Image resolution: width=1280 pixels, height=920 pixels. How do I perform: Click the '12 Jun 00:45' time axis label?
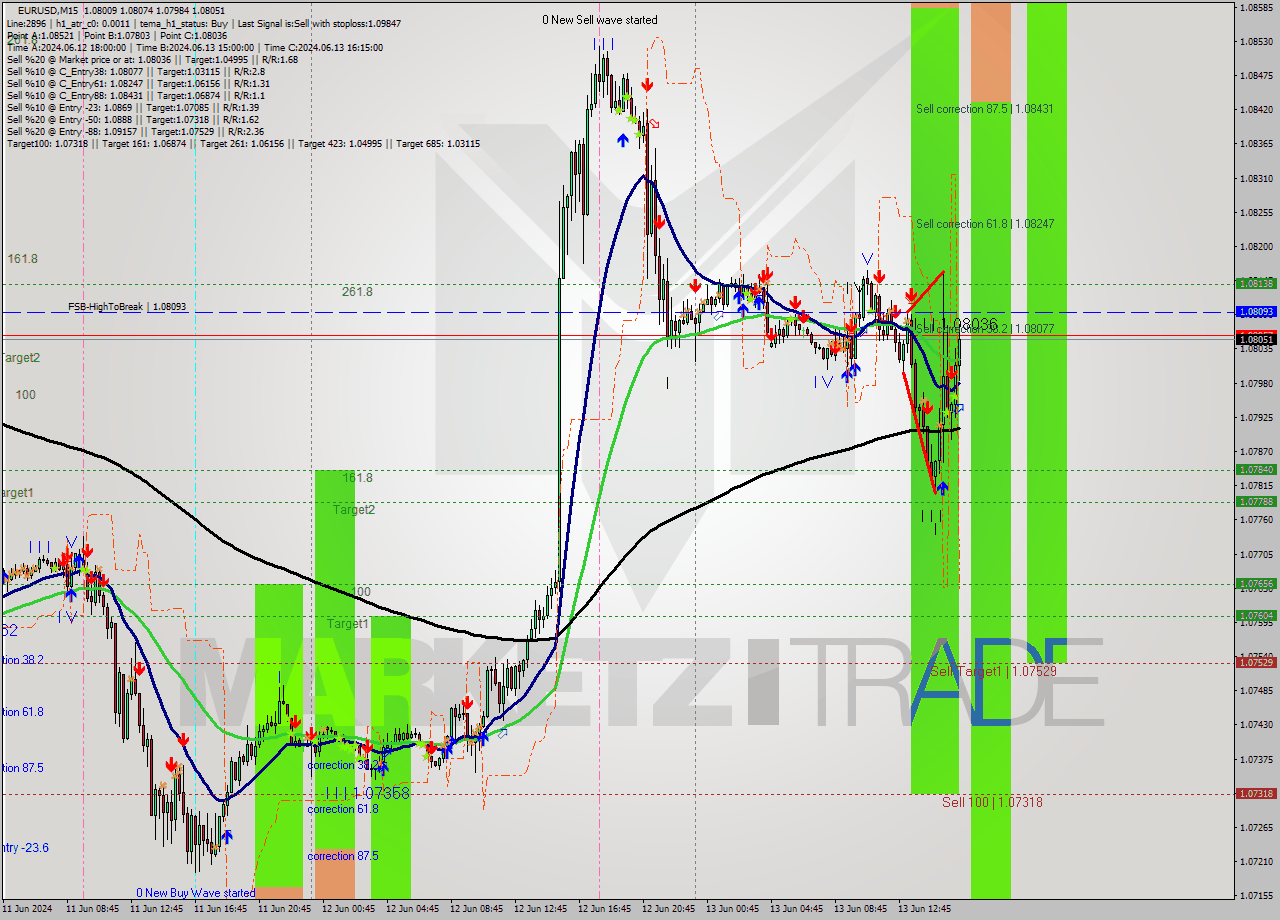pyautogui.click(x=348, y=910)
